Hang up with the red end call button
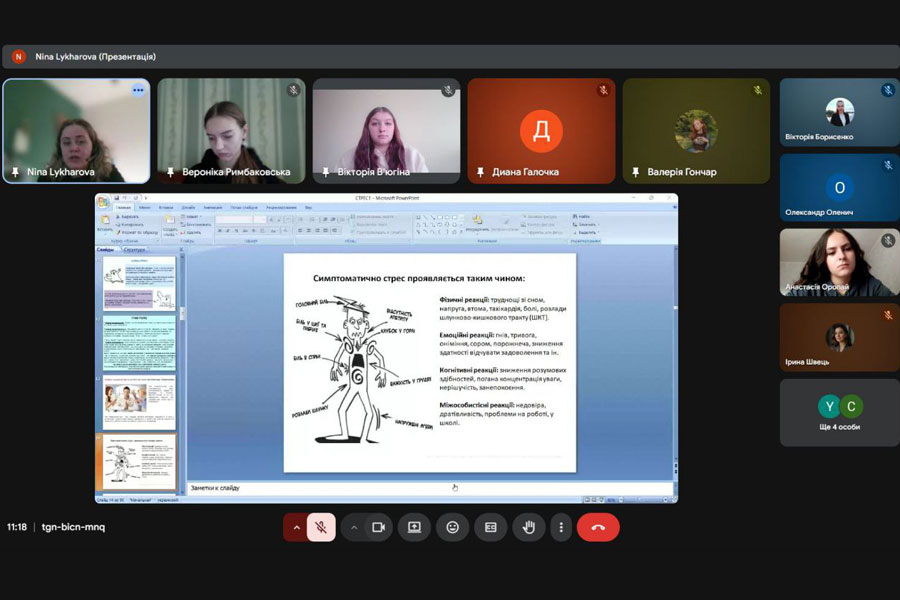The width and height of the screenshot is (900, 600). [598, 527]
